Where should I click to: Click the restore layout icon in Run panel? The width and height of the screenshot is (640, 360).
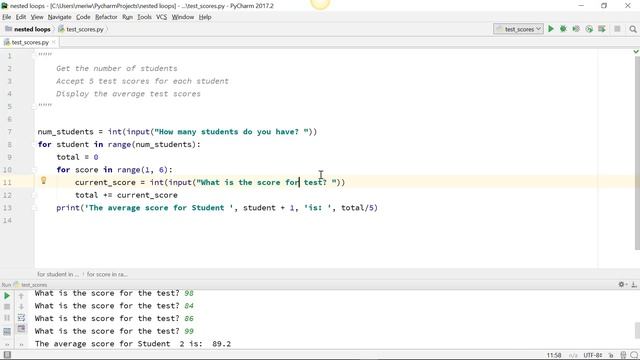coord(7,331)
